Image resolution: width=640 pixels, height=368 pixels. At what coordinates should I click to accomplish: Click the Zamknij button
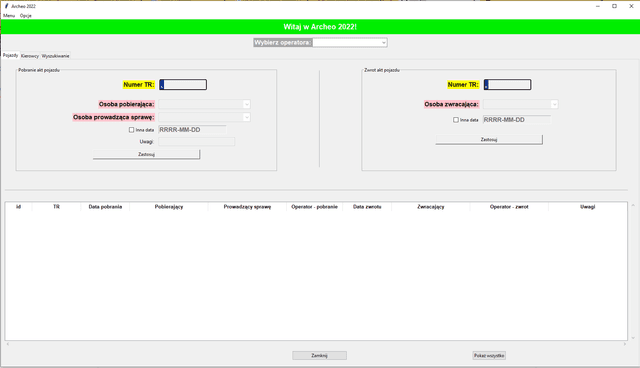point(320,355)
